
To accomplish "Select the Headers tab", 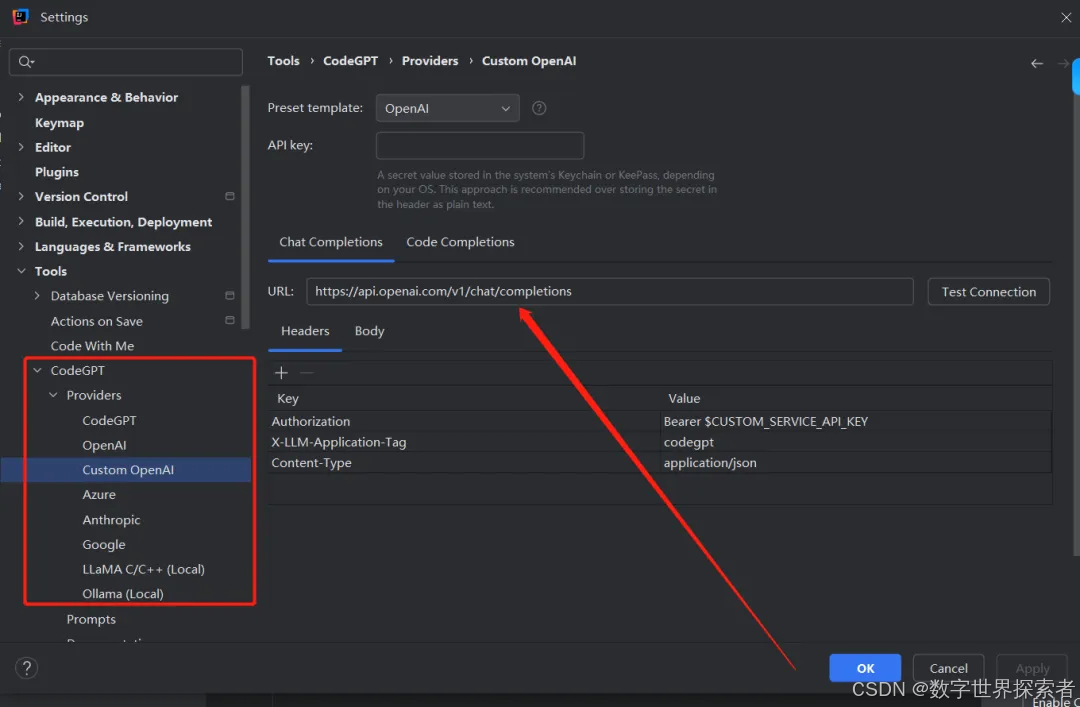I will (x=305, y=331).
